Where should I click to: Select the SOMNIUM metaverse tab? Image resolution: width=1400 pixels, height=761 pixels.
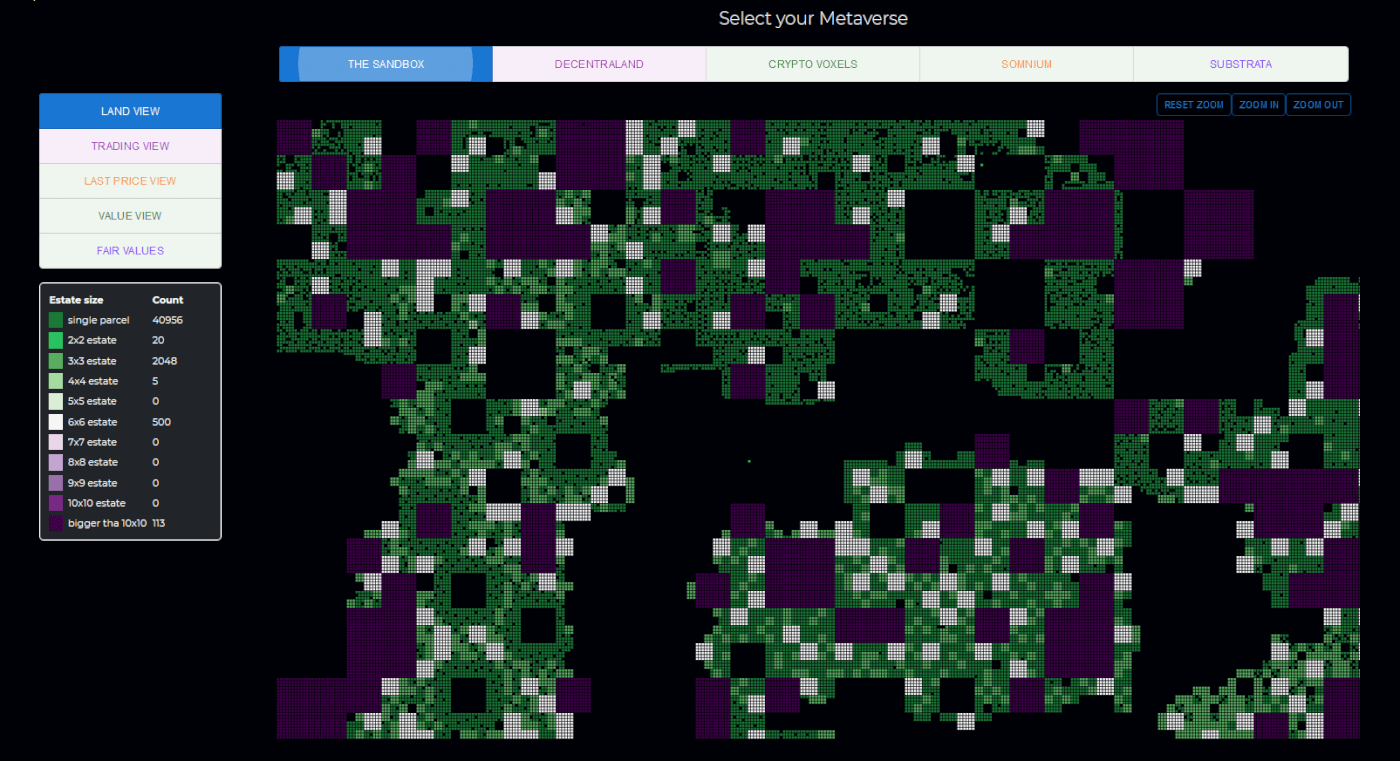1026,63
